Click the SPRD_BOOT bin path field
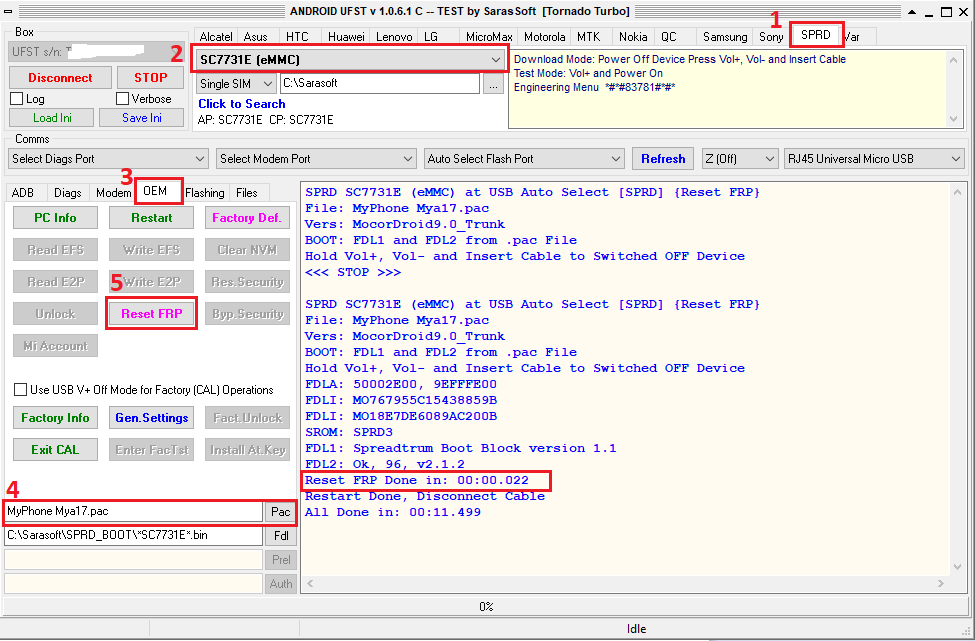 click(x=134, y=535)
